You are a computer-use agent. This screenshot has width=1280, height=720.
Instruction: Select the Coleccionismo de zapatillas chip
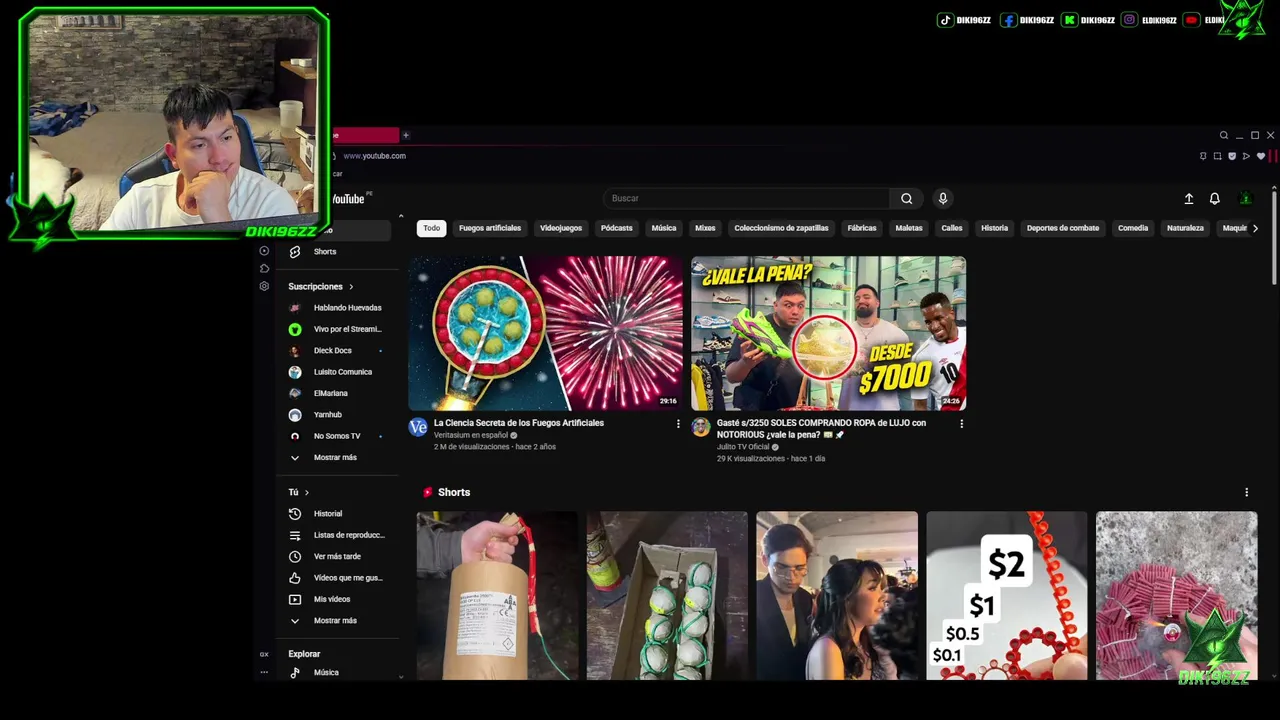click(781, 228)
